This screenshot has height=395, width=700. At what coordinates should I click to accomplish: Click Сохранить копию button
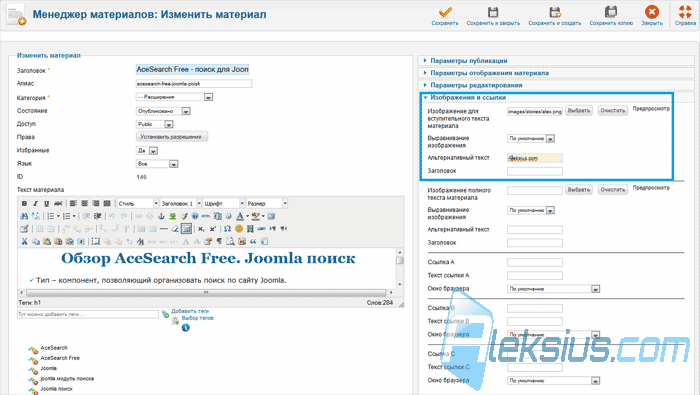(x=611, y=16)
